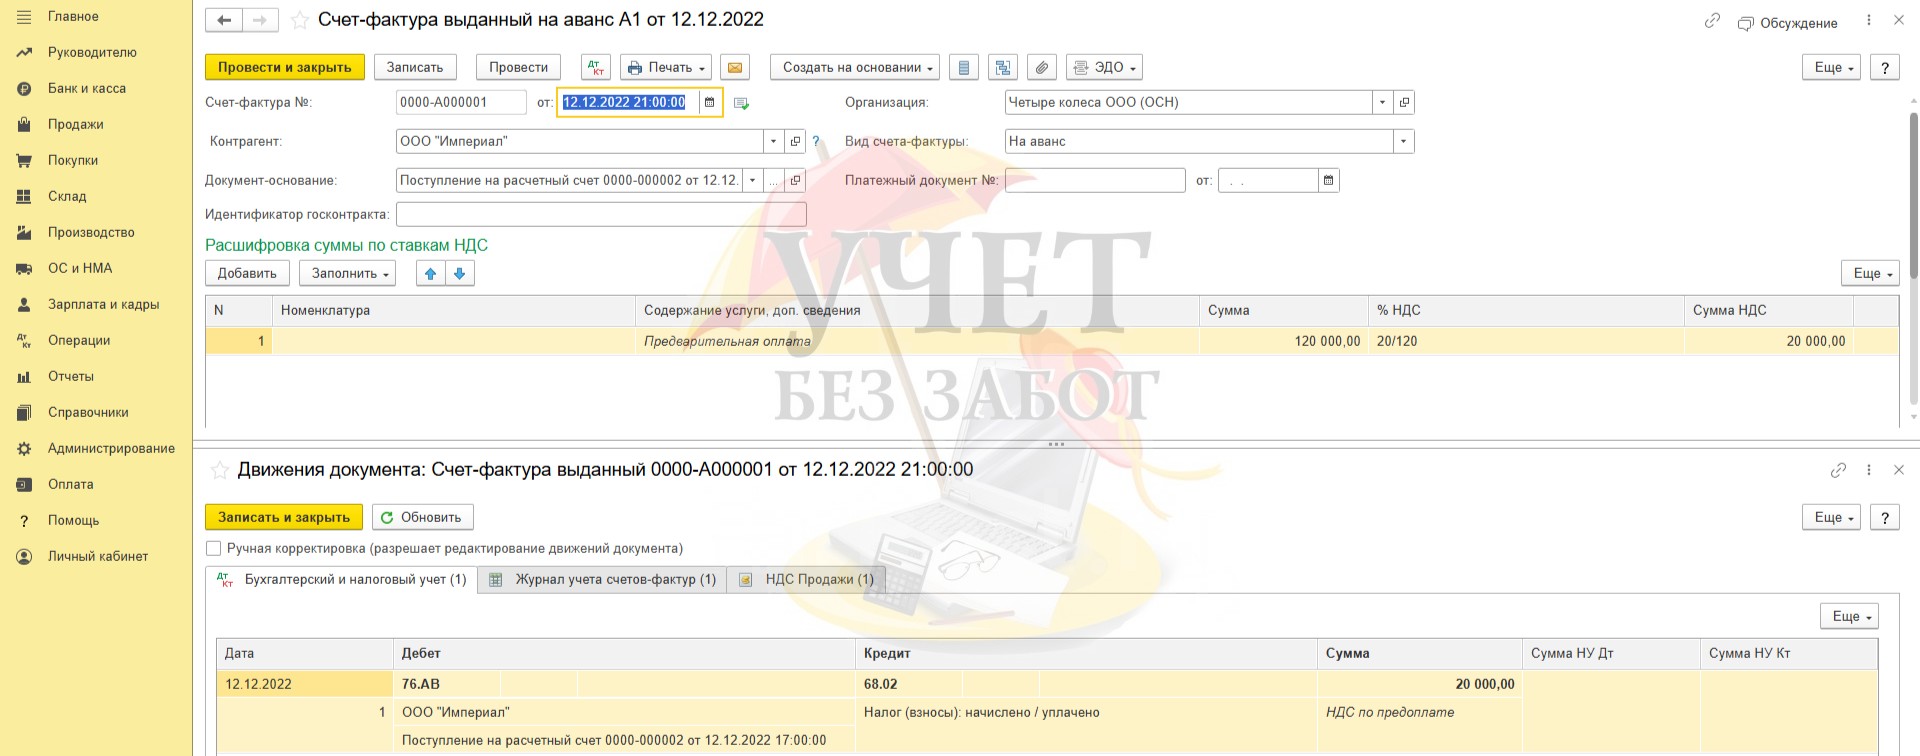Switch to НДС Продажи tab
The height and width of the screenshot is (756, 1920).
(807, 579)
